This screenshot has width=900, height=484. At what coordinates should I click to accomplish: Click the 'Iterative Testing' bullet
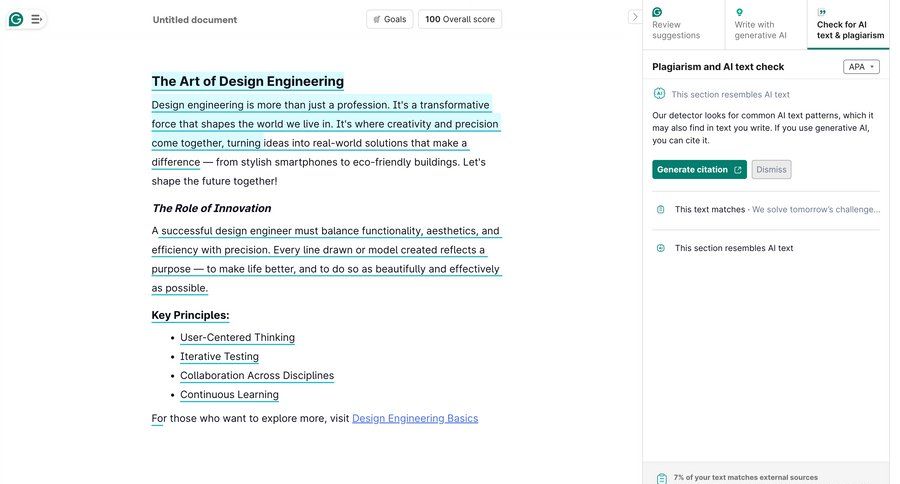click(219, 357)
